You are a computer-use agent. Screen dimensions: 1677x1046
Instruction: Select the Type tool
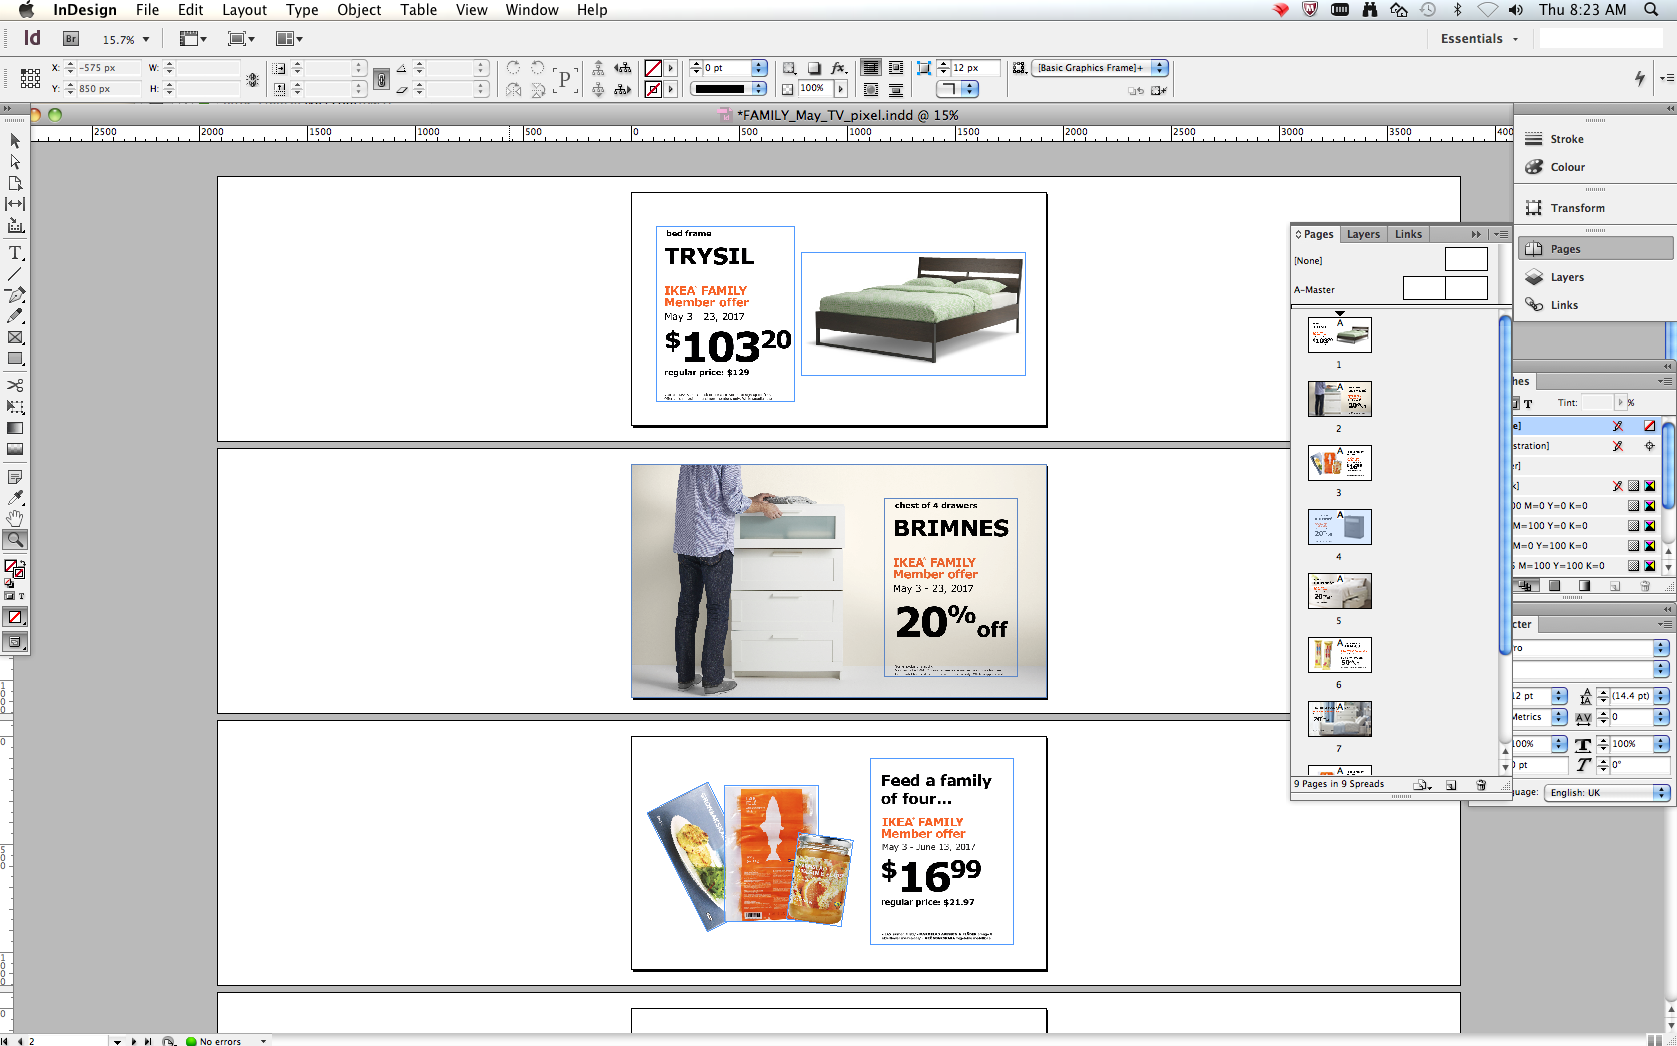tap(15, 253)
